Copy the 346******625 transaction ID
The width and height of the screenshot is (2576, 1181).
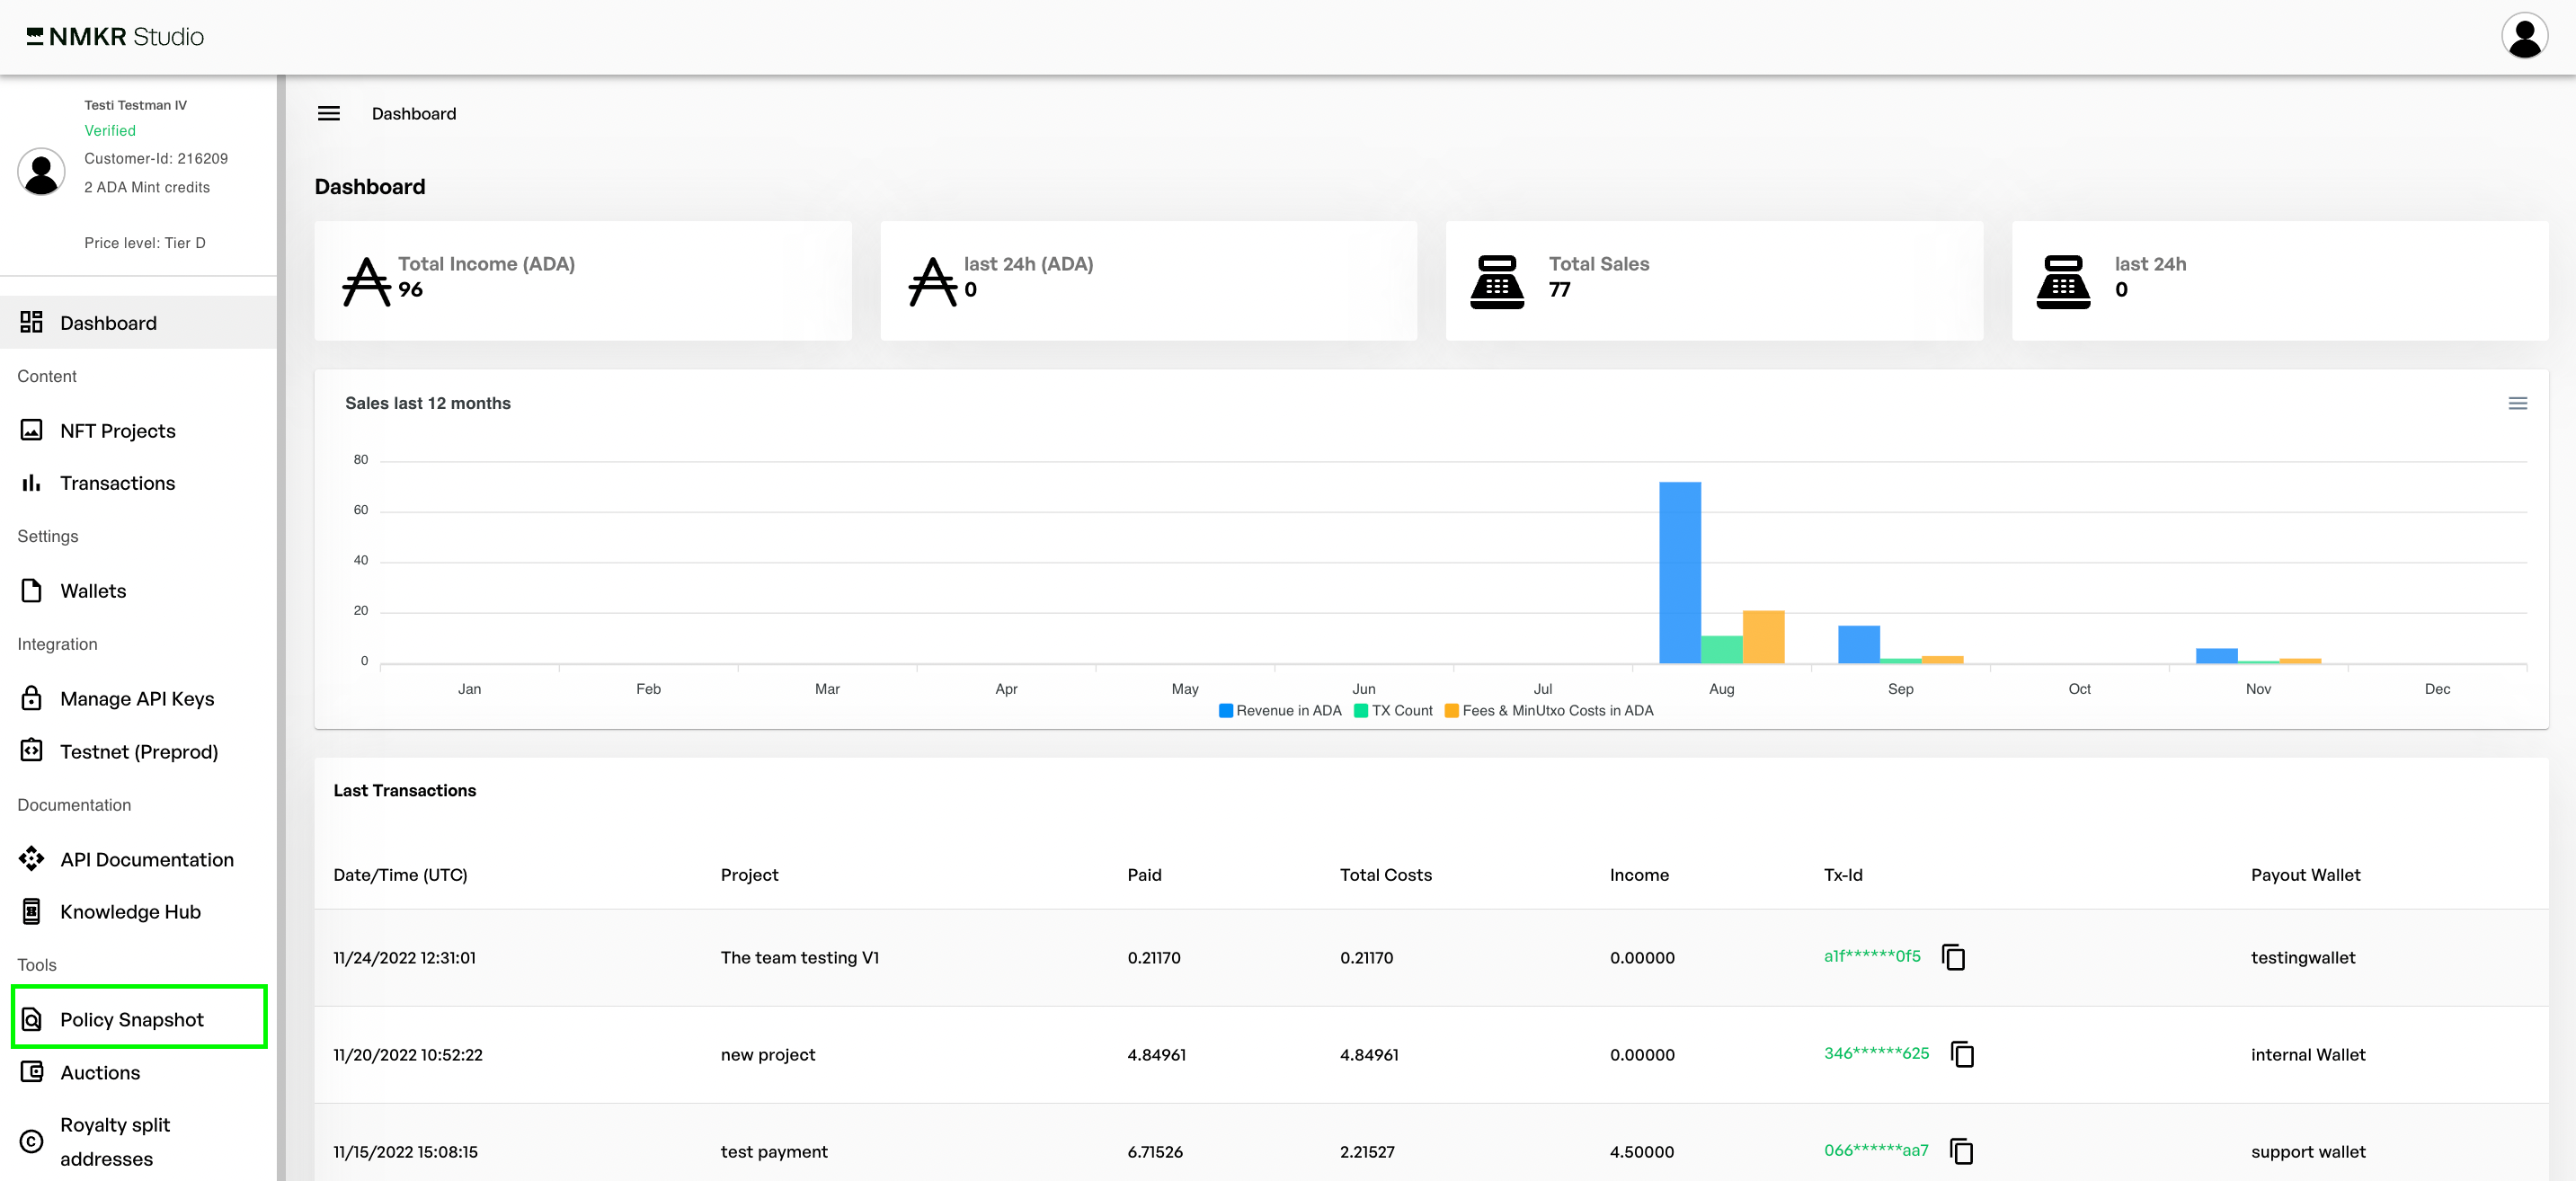[x=1962, y=1054]
